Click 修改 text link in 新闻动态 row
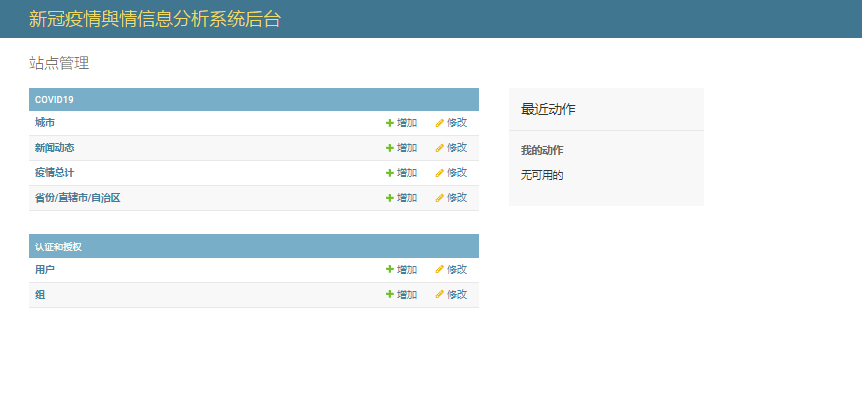This screenshot has width=862, height=398. 457,147
